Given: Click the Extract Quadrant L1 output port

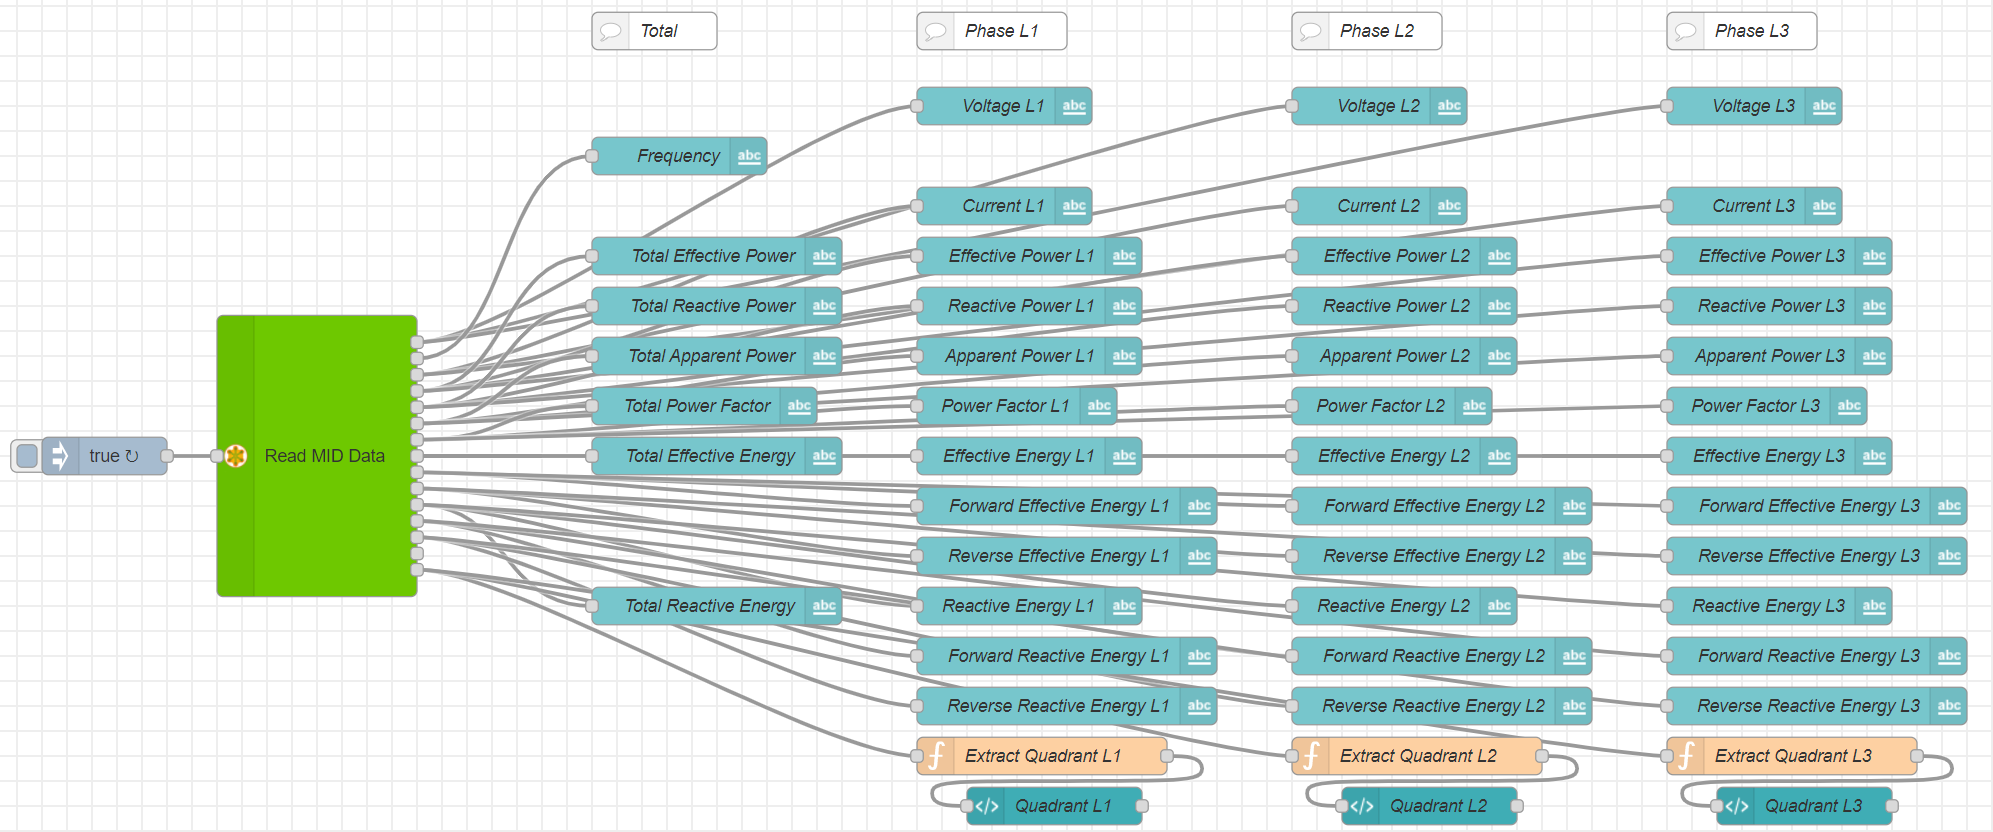Looking at the screenshot, I should [1167, 756].
